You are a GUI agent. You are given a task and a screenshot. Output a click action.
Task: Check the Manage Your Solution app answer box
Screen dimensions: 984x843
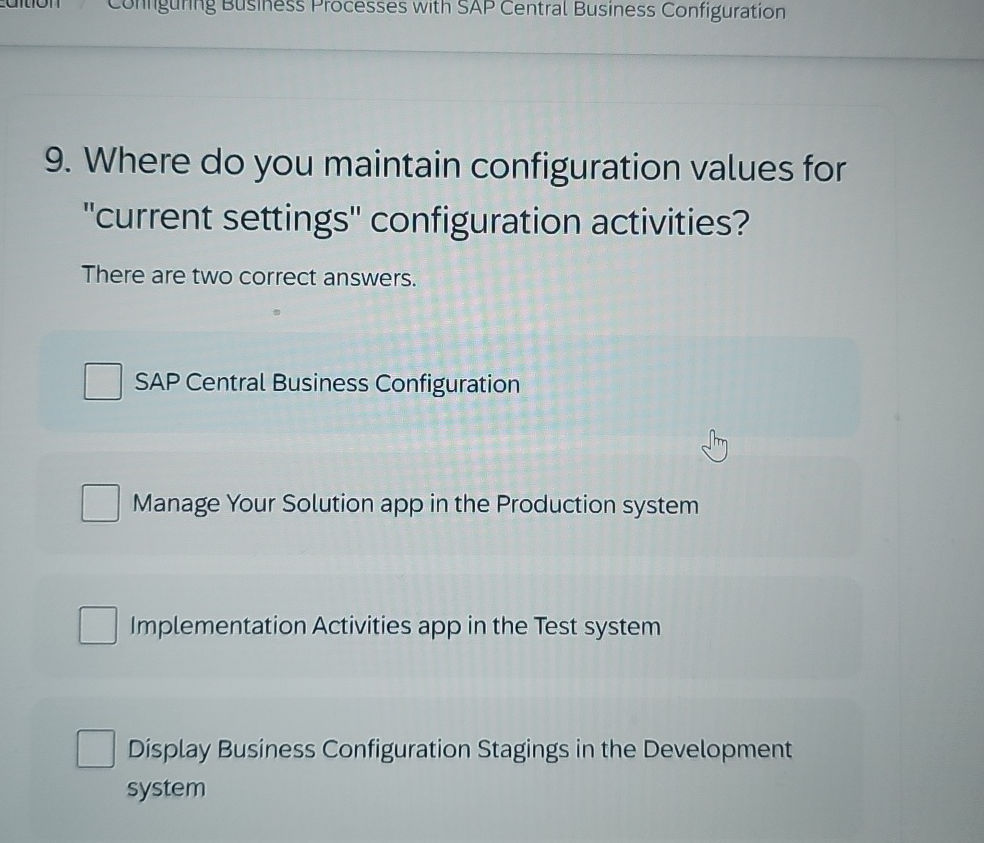[98, 503]
